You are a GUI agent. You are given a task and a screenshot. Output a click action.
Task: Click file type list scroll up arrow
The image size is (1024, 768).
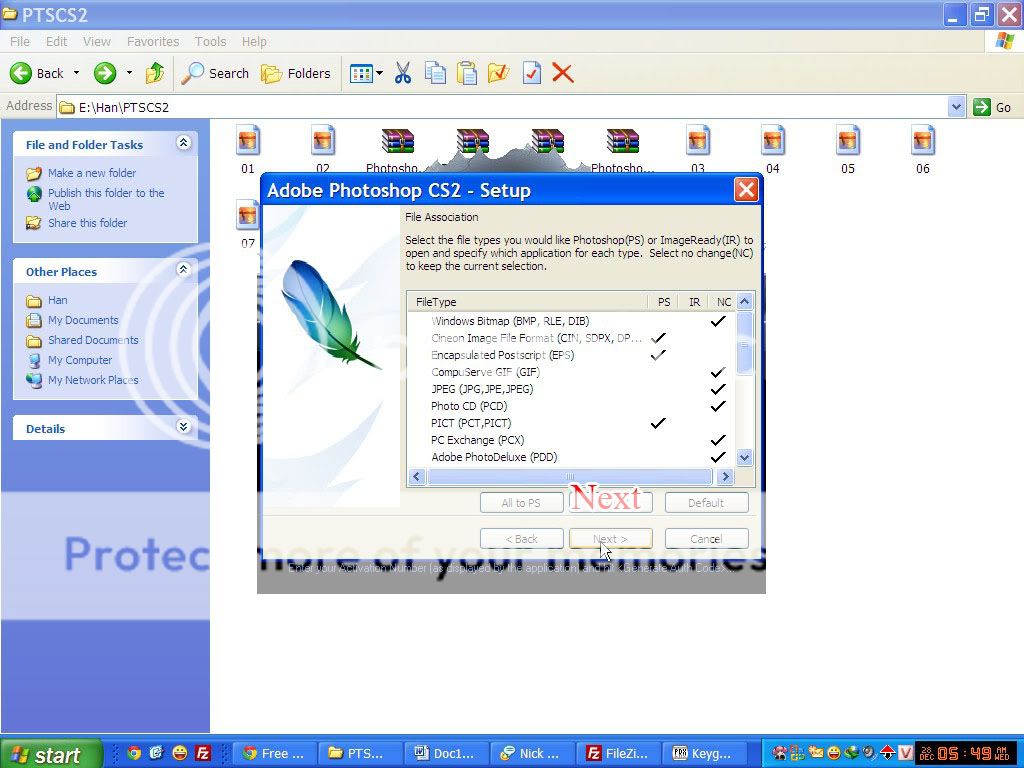point(744,301)
